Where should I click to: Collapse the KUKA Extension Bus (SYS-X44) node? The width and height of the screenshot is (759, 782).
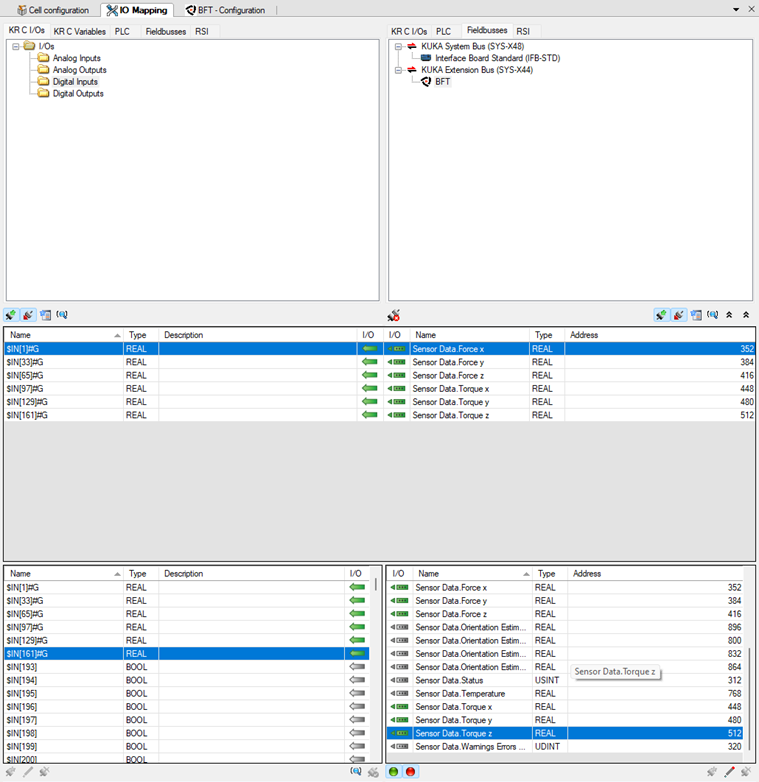click(398, 70)
